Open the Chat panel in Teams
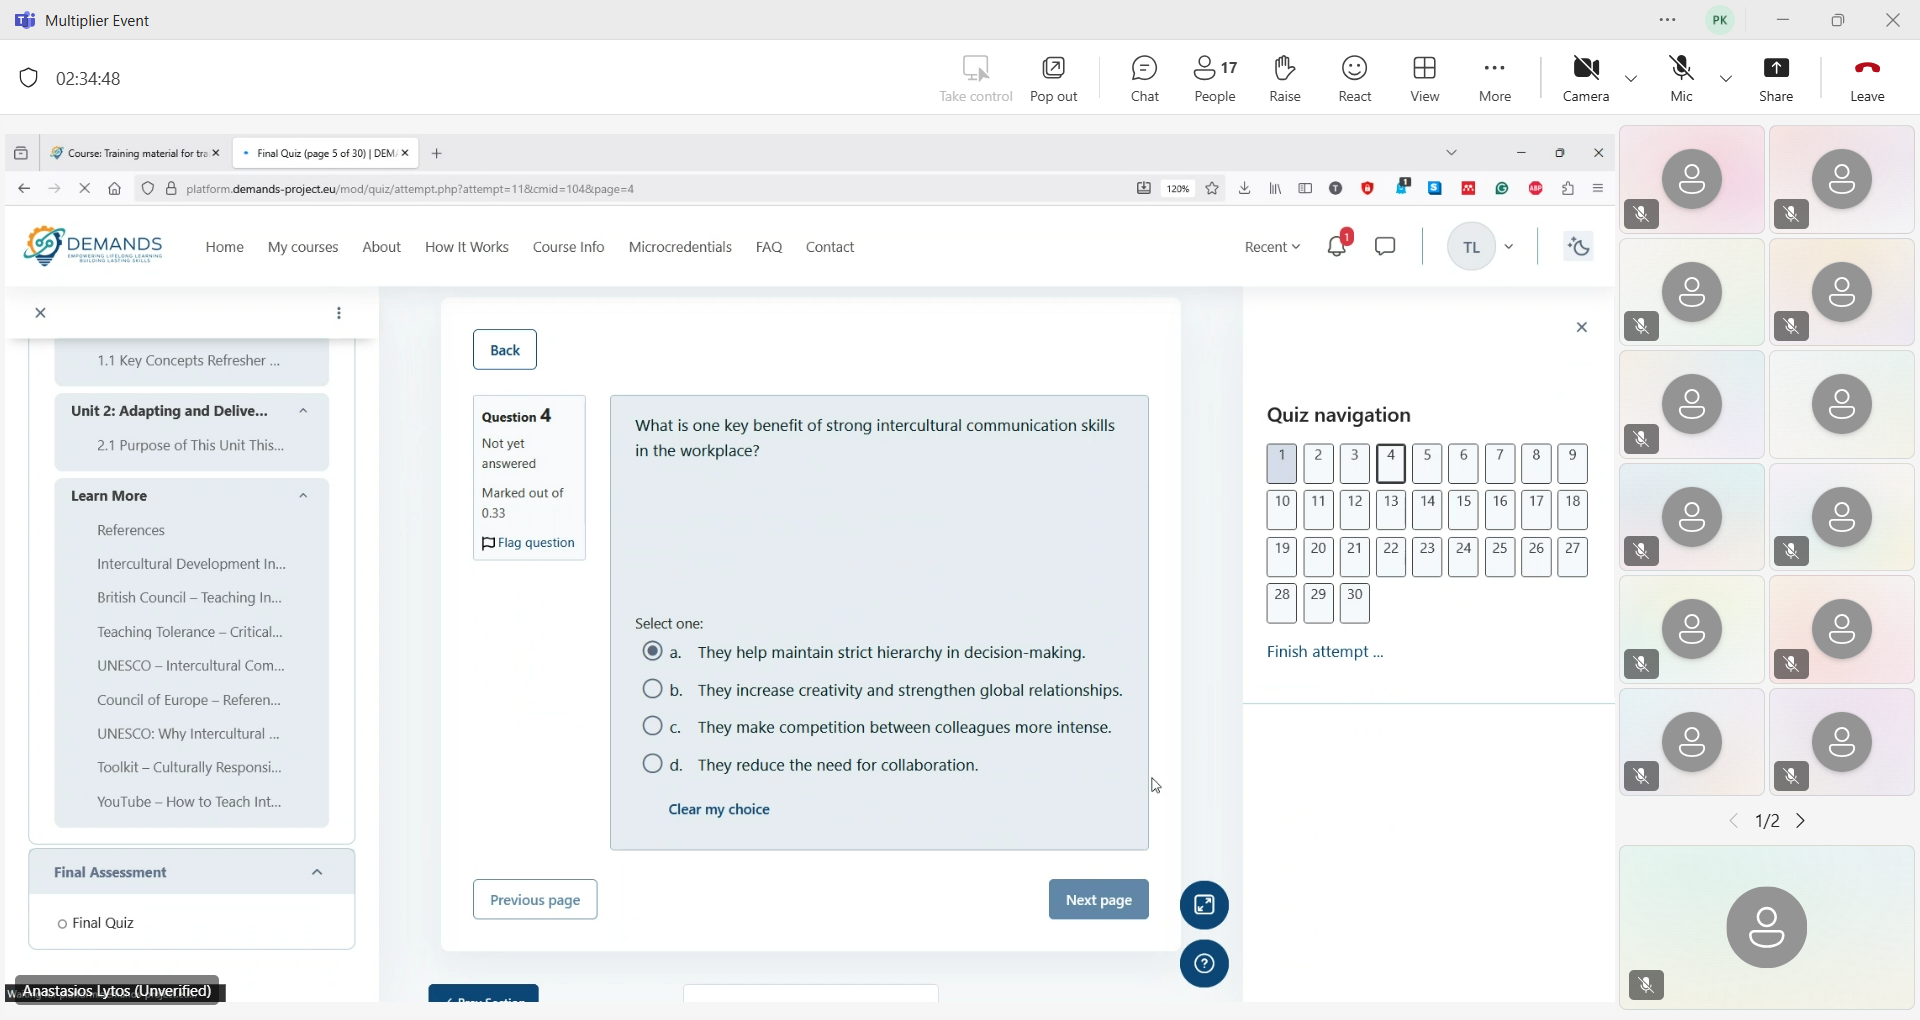This screenshot has width=1920, height=1020. 1144,79
